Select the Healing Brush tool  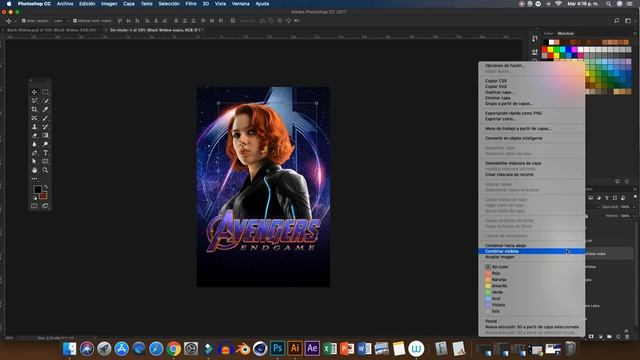click(34, 118)
